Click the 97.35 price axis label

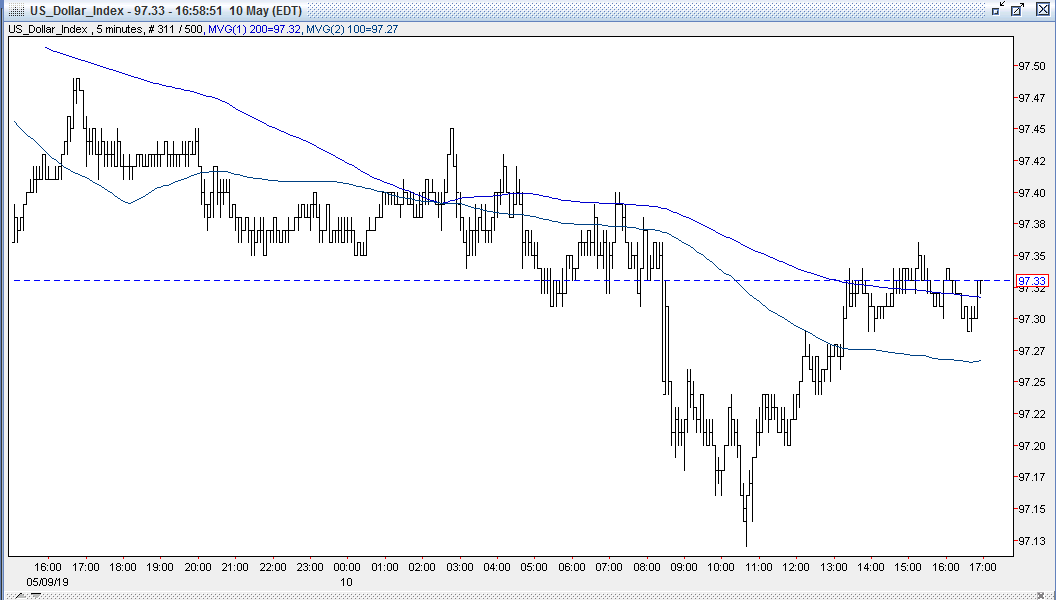click(x=1032, y=256)
